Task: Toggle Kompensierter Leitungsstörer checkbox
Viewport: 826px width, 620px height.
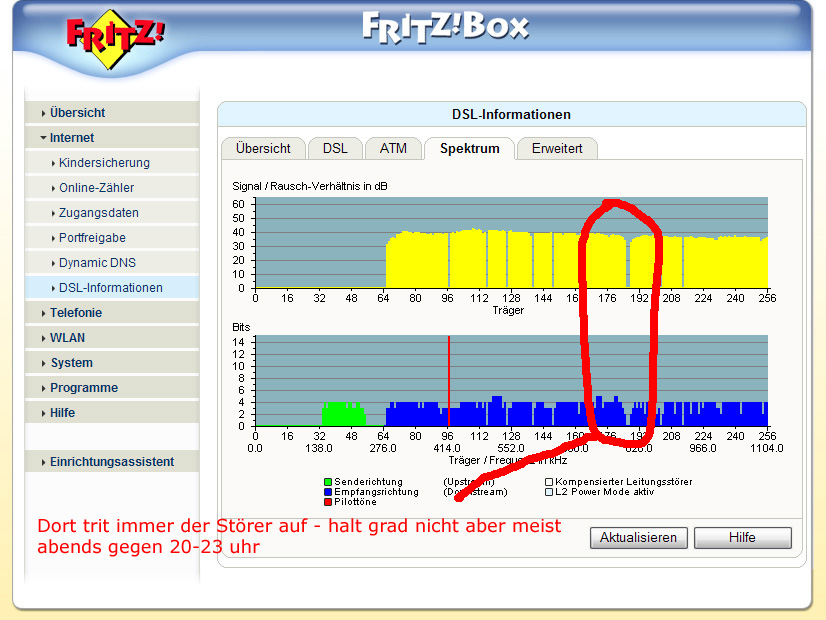Action: 549,482
